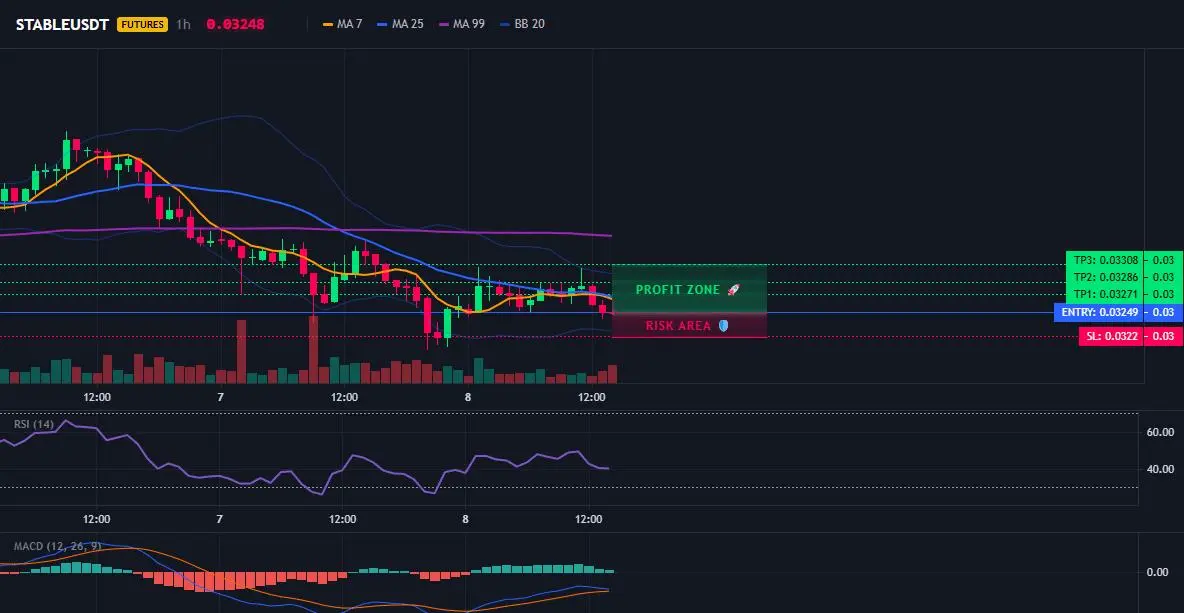Viewport: 1184px width, 613px height.
Task: Toggle the MA 99 legend entry
Action: (462, 24)
